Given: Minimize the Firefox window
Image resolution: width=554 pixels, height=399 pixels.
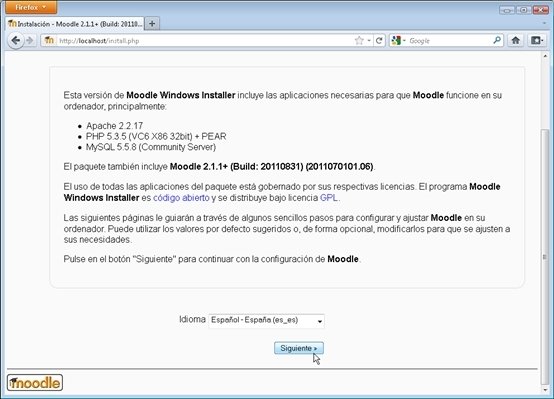Looking at the screenshot, I should click(507, 10).
